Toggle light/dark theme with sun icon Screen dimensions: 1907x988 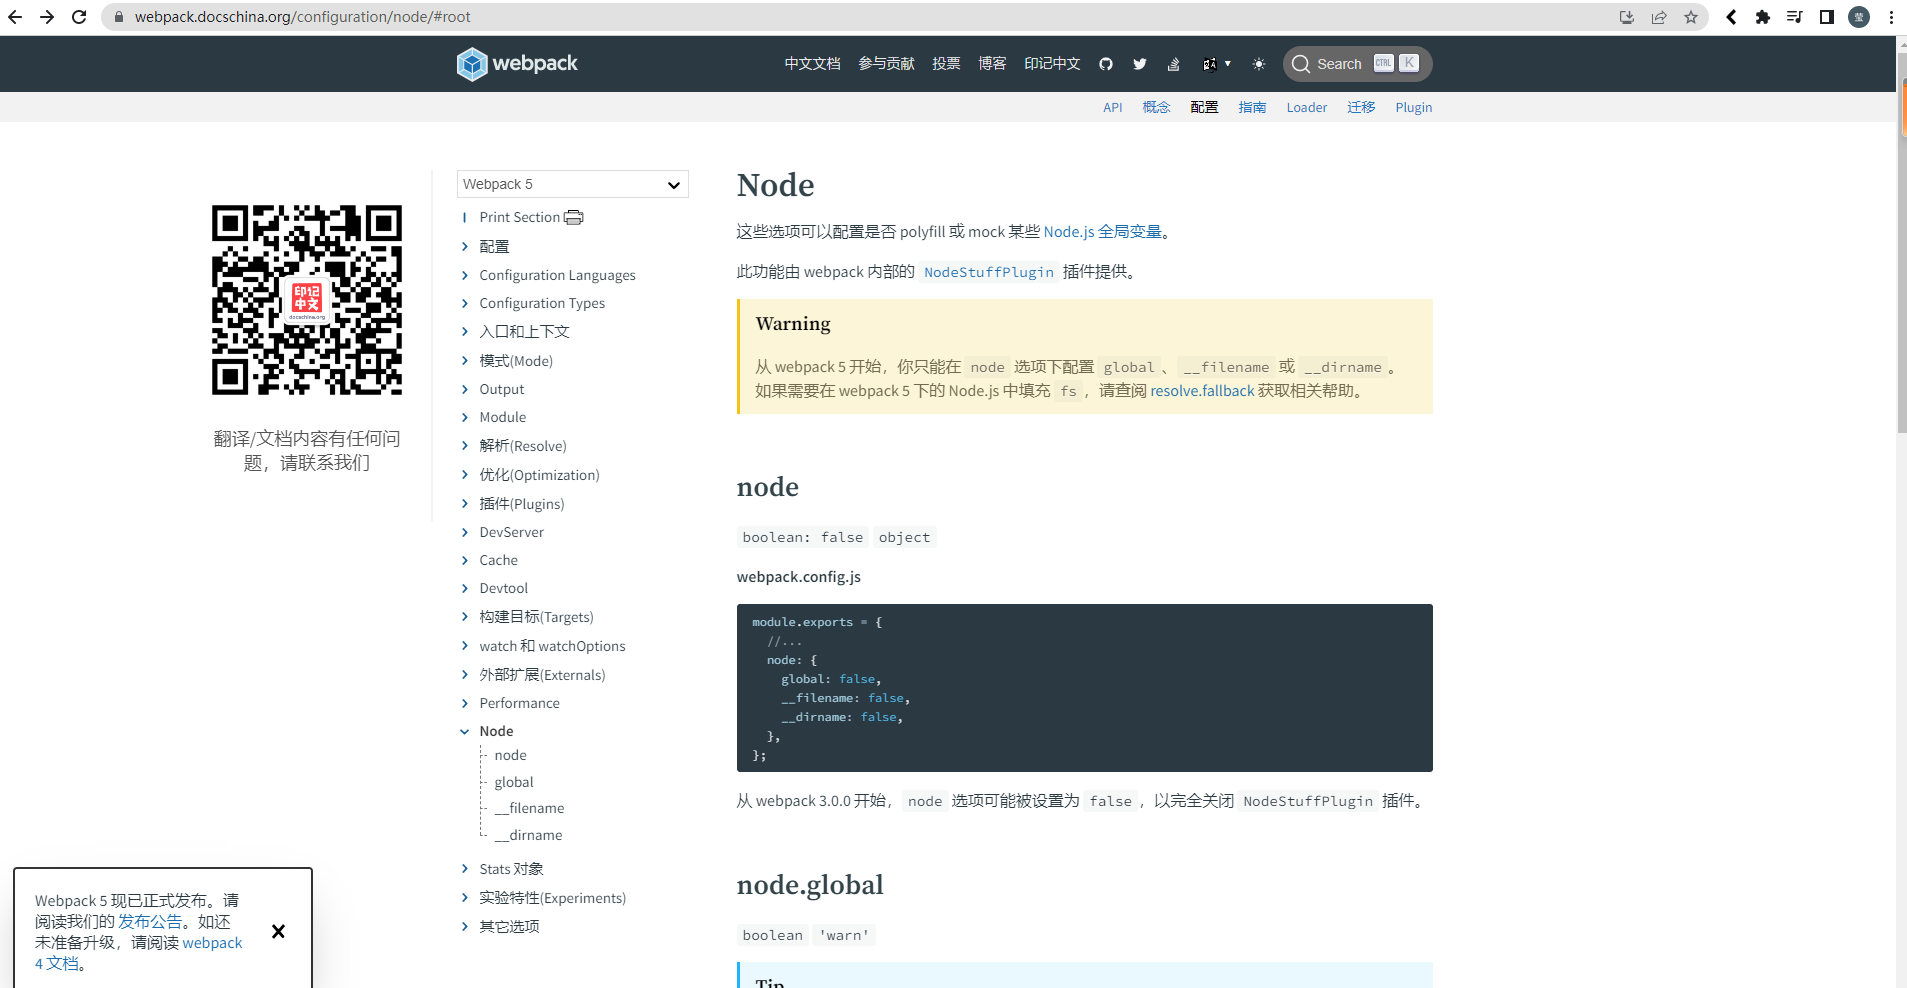(x=1259, y=64)
